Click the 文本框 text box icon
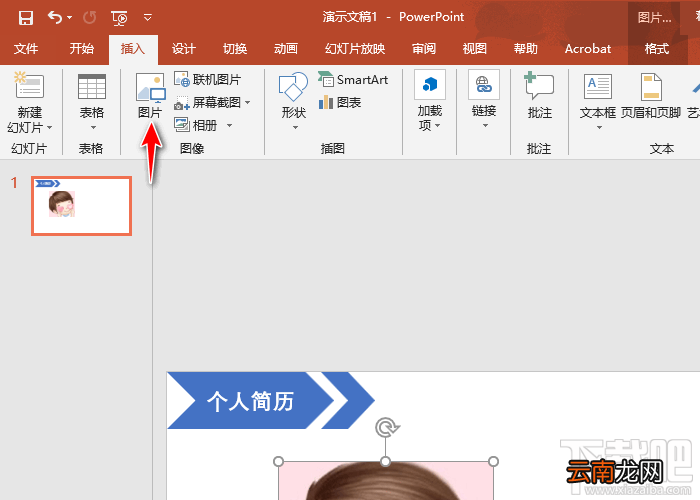Viewport: 700px width, 500px height. tap(597, 86)
